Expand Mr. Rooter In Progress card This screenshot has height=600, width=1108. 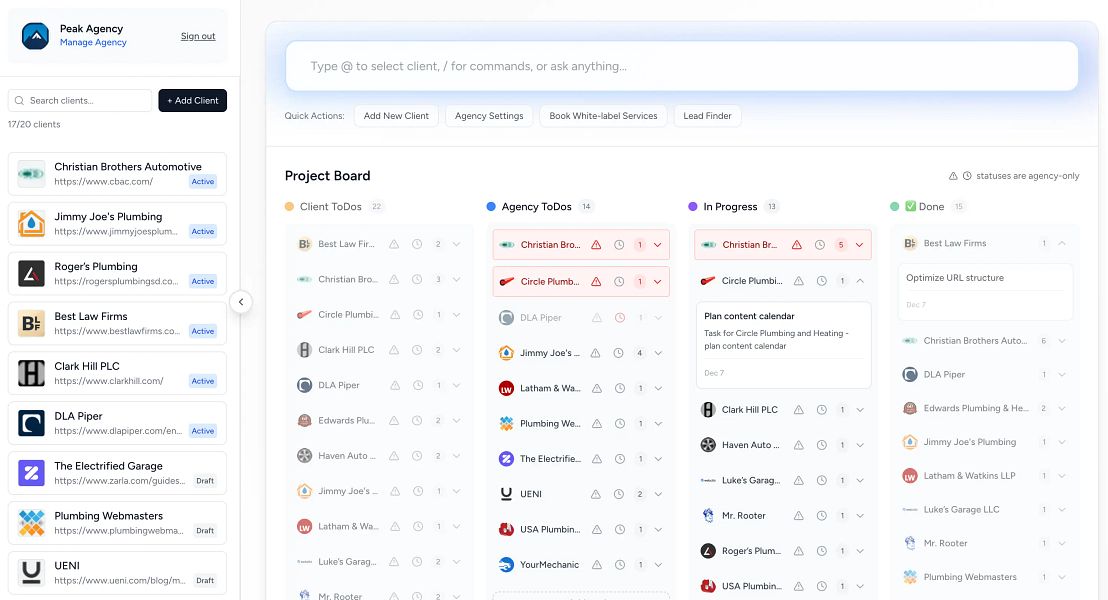coord(860,516)
